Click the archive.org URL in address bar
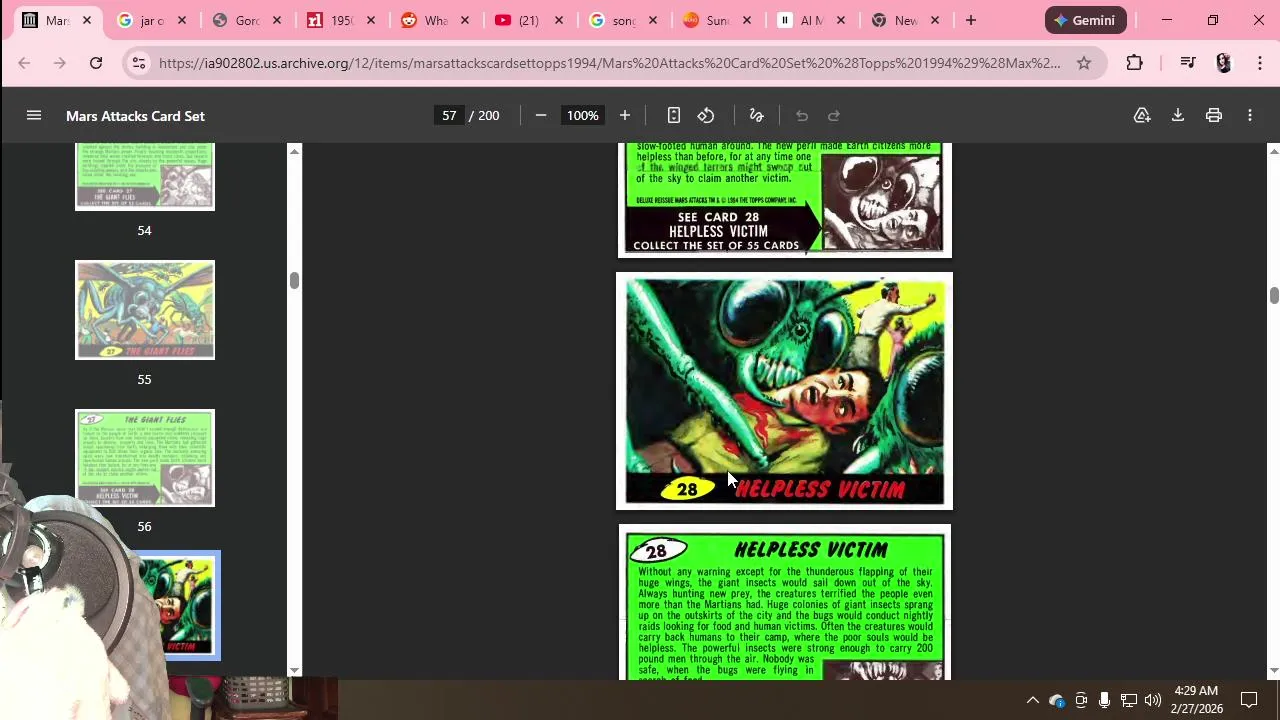Viewport: 1280px width, 720px height. click(609, 63)
